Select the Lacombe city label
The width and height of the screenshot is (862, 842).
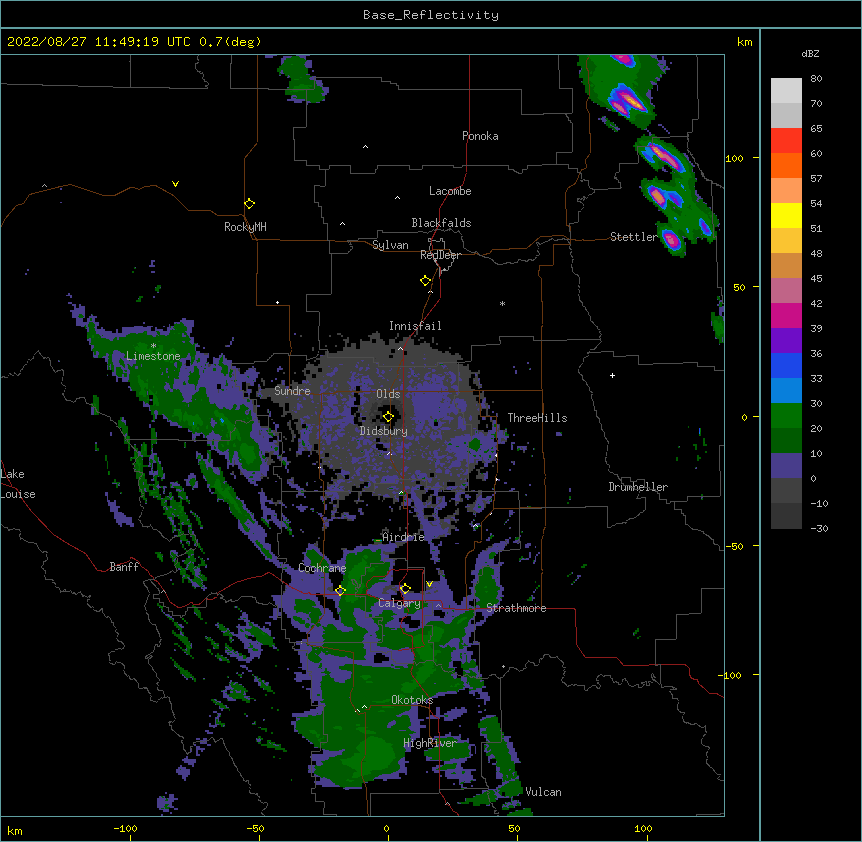point(450,191)
